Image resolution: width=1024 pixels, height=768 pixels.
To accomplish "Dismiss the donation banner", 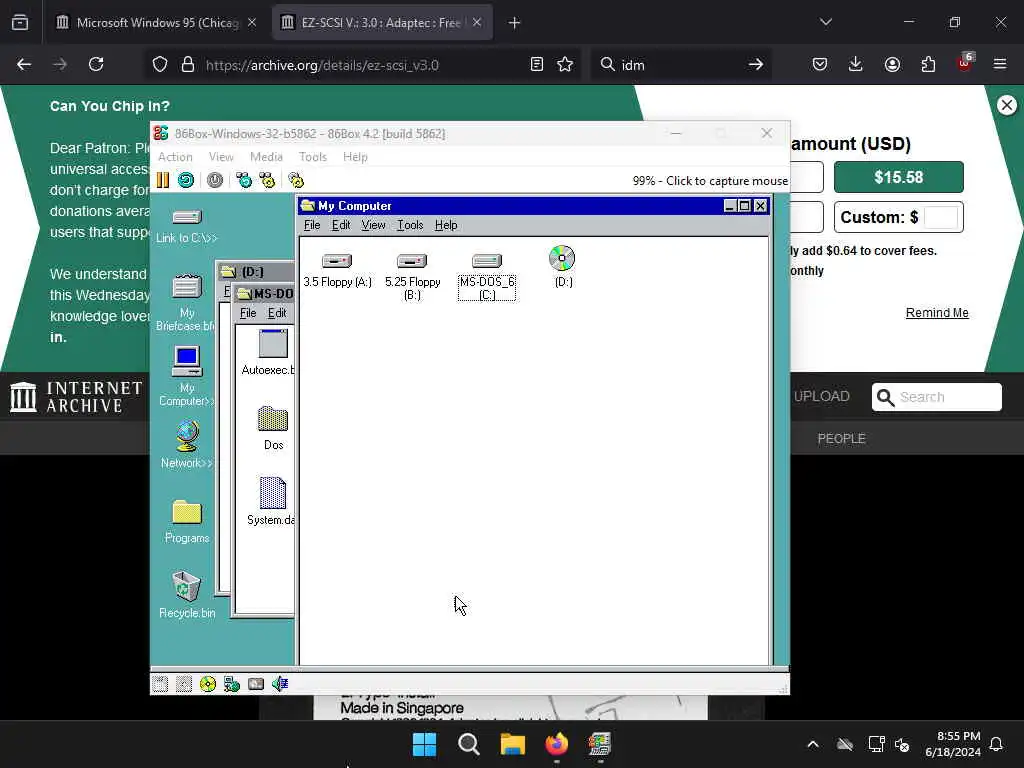I will pos(1007,105).
